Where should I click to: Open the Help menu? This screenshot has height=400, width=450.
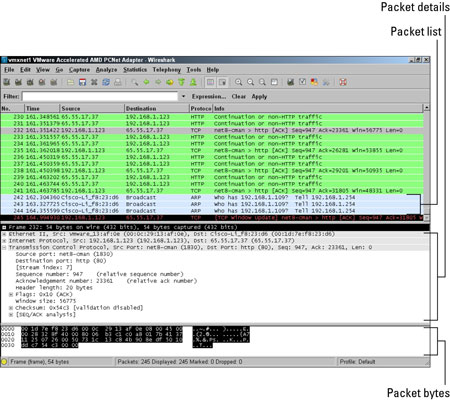(213, 70)
